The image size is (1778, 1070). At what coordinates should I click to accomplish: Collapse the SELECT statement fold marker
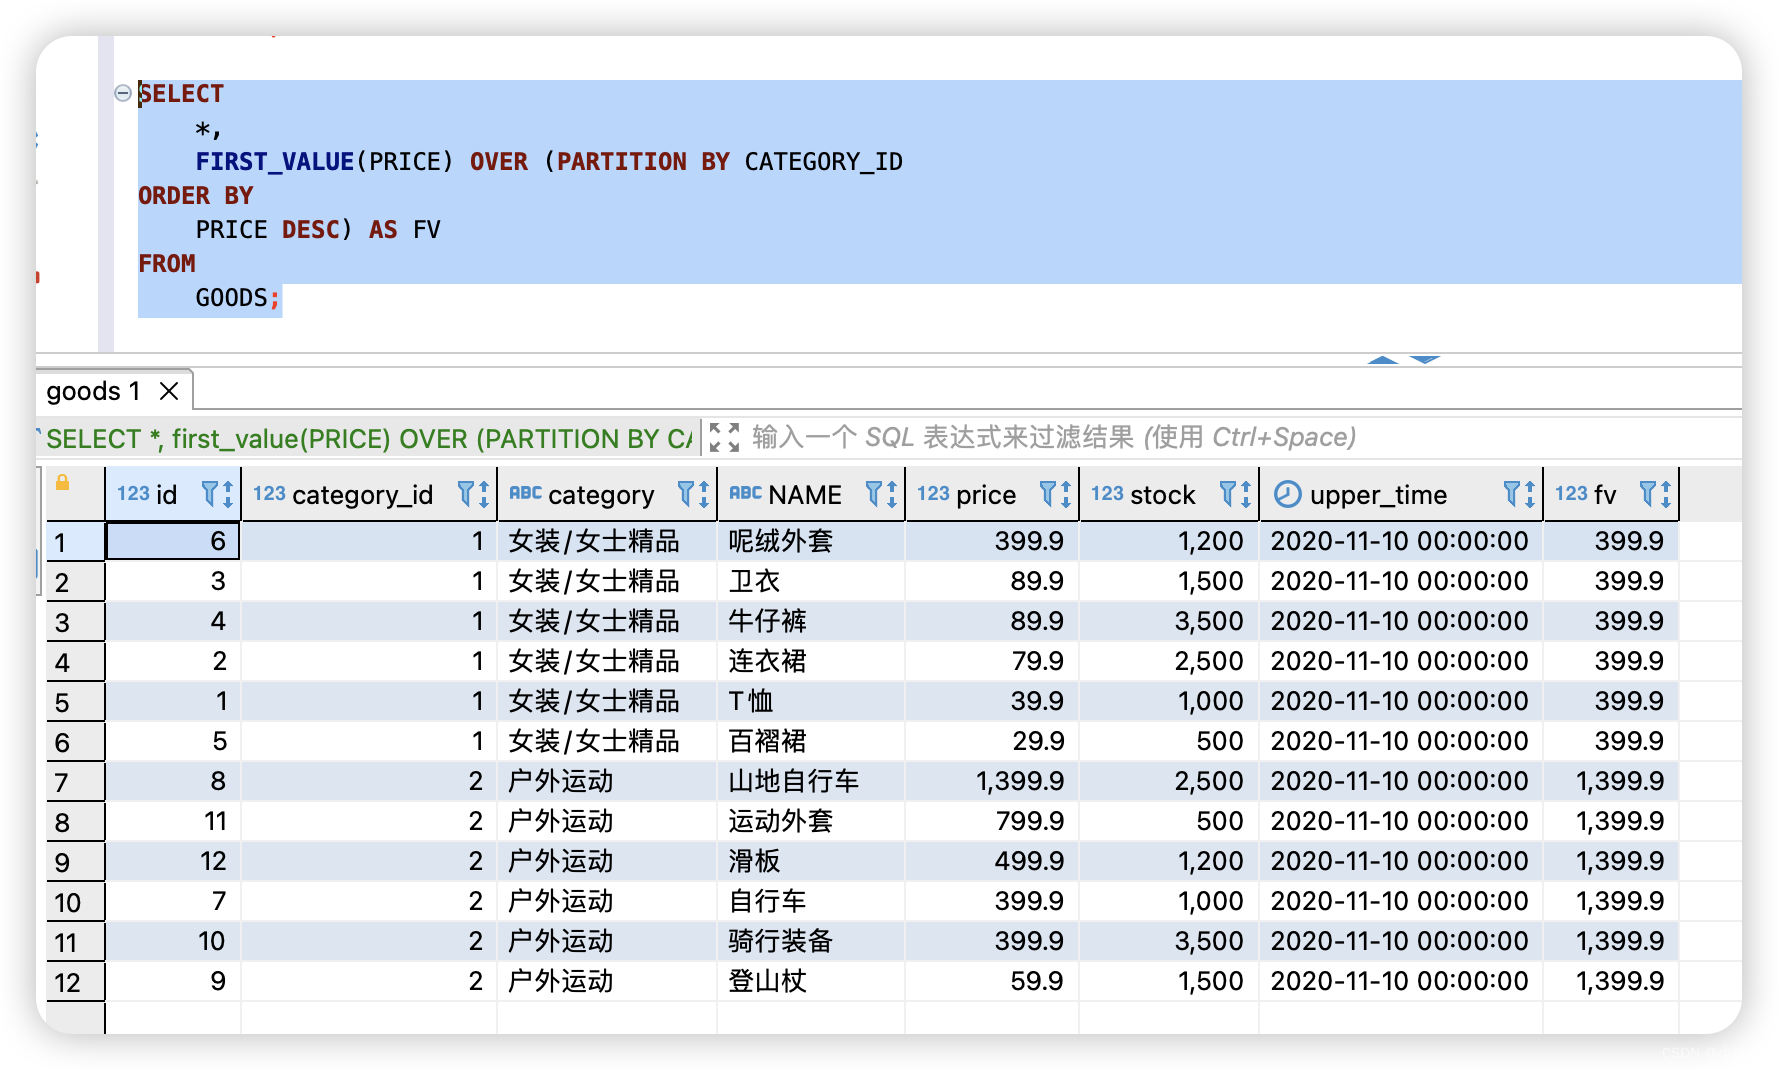click(123, 93)
